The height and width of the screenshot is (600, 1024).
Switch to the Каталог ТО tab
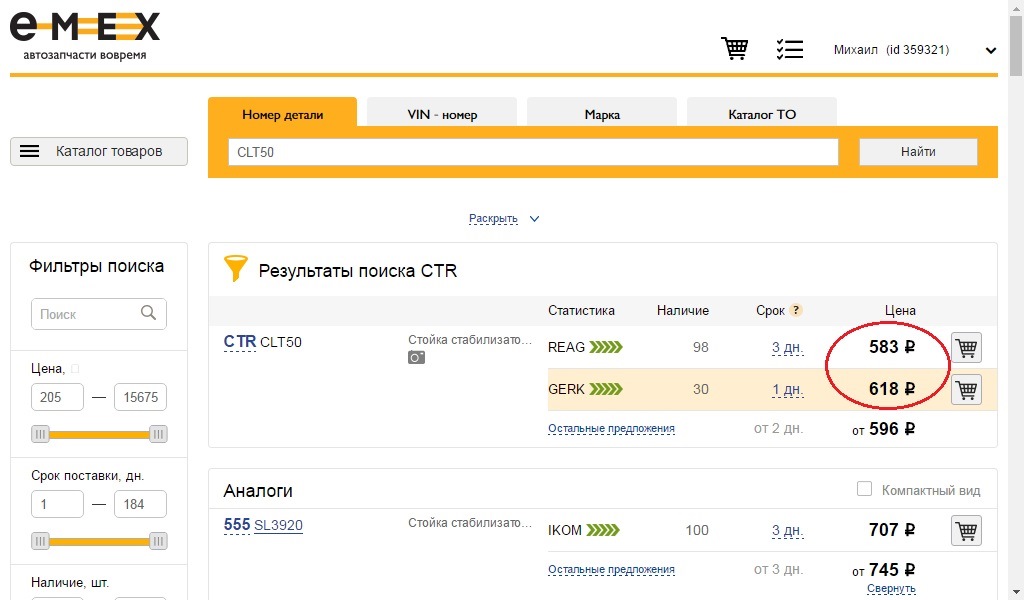tap(762, 114)
